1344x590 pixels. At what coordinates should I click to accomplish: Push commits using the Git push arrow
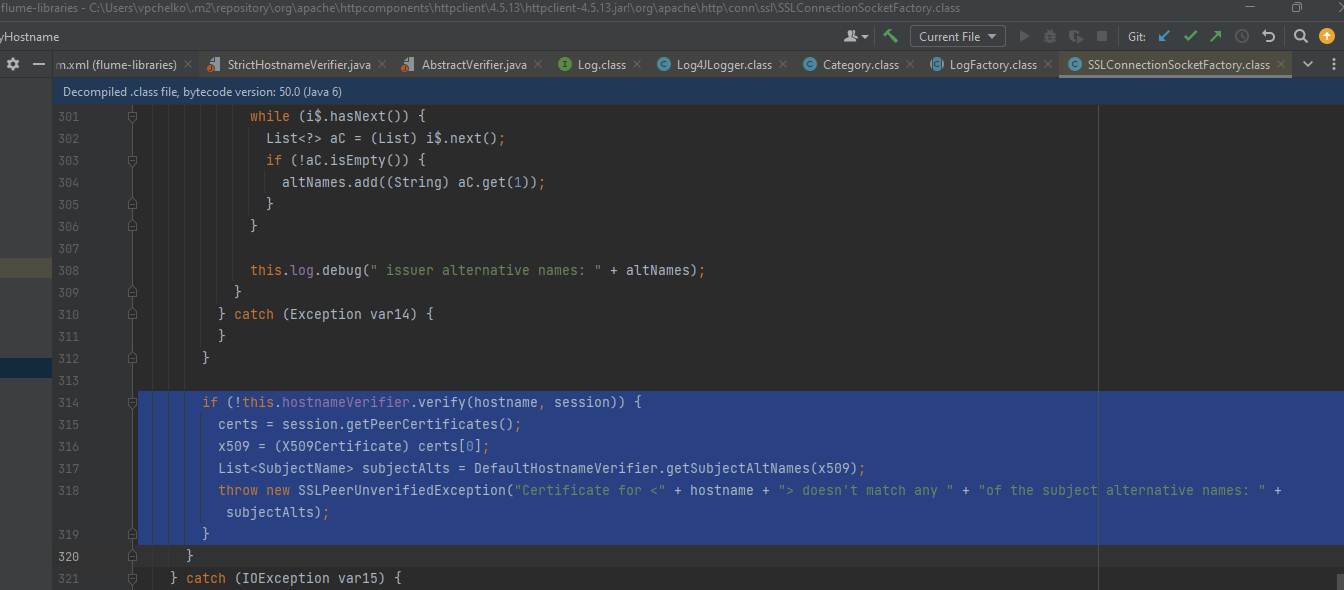pyautogui.click(x=1215, y=36)
